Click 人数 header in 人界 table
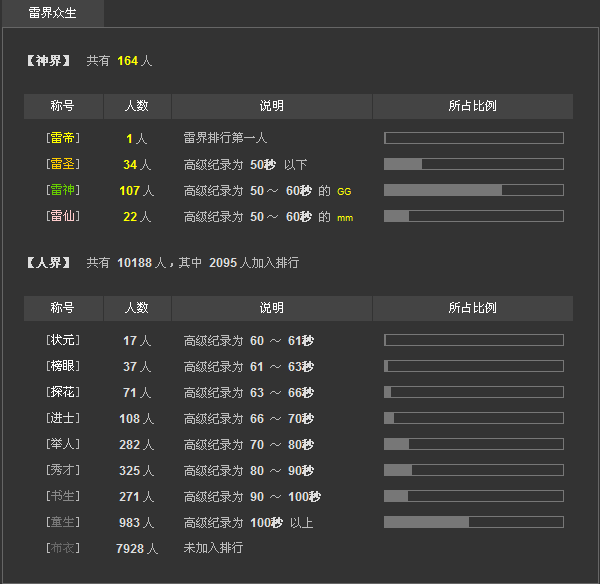 click(x=137, y=308)
